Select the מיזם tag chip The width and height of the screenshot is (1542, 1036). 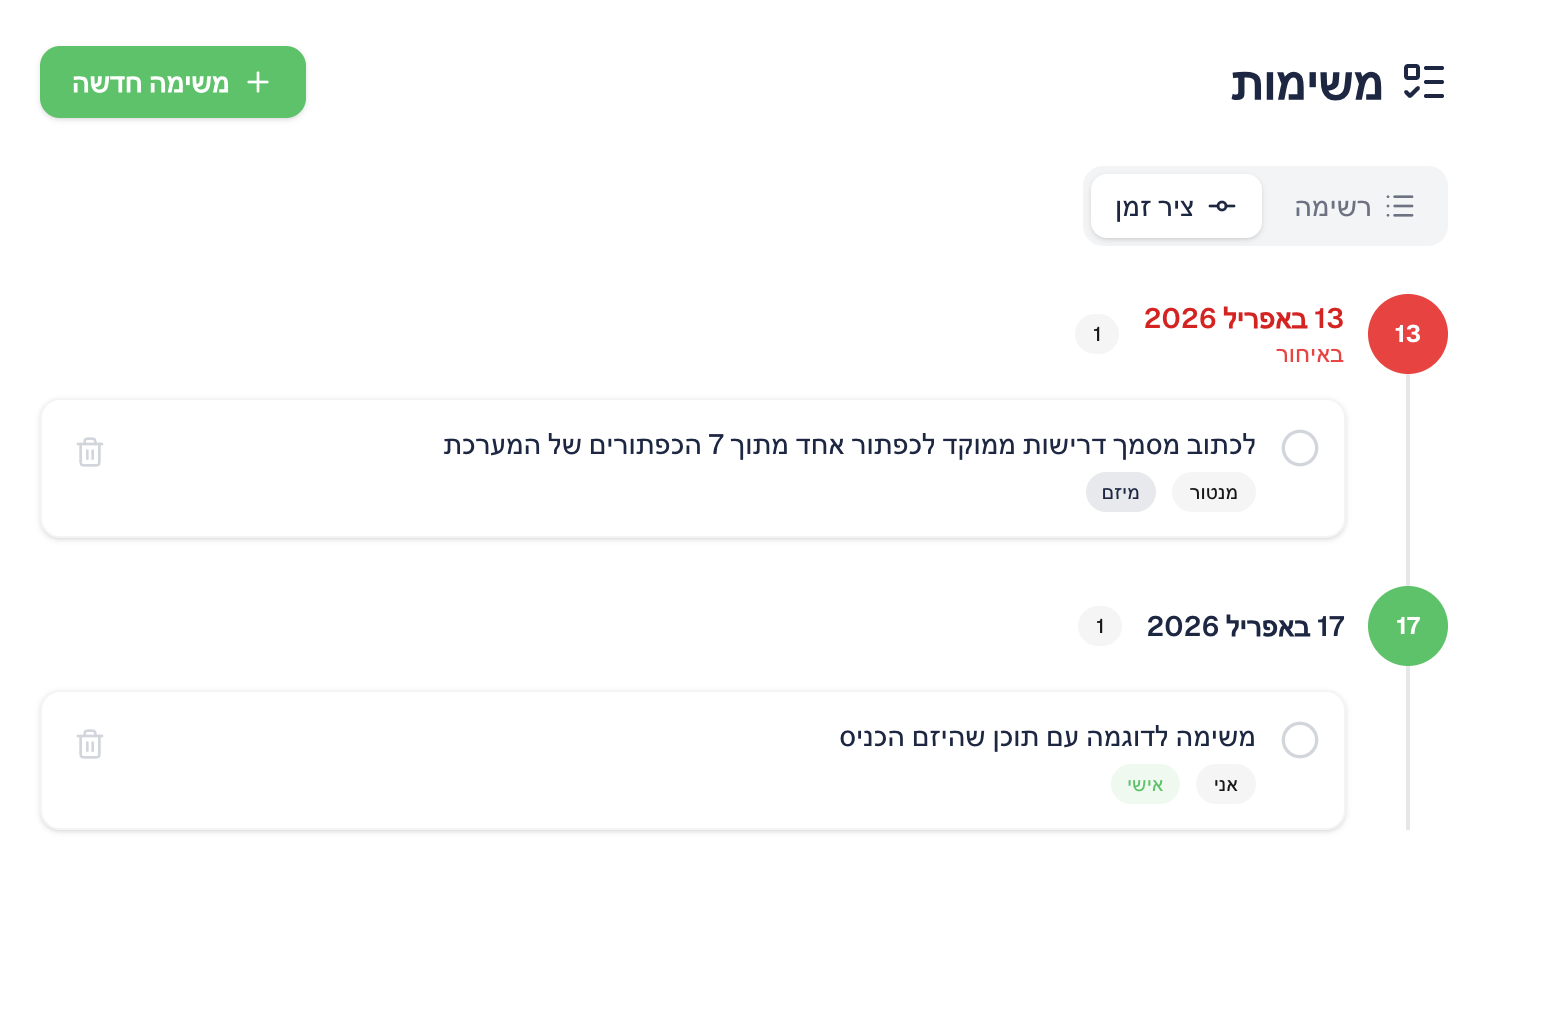[x=1120, y=492]
